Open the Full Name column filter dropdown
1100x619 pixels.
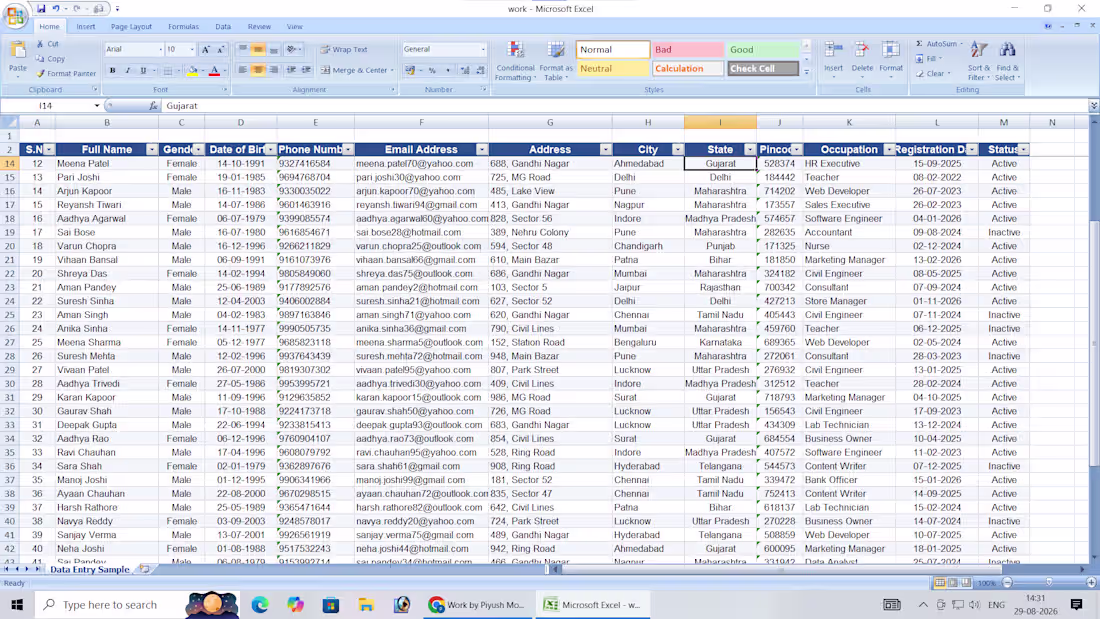pyautogui.click(x=152, y=149)
